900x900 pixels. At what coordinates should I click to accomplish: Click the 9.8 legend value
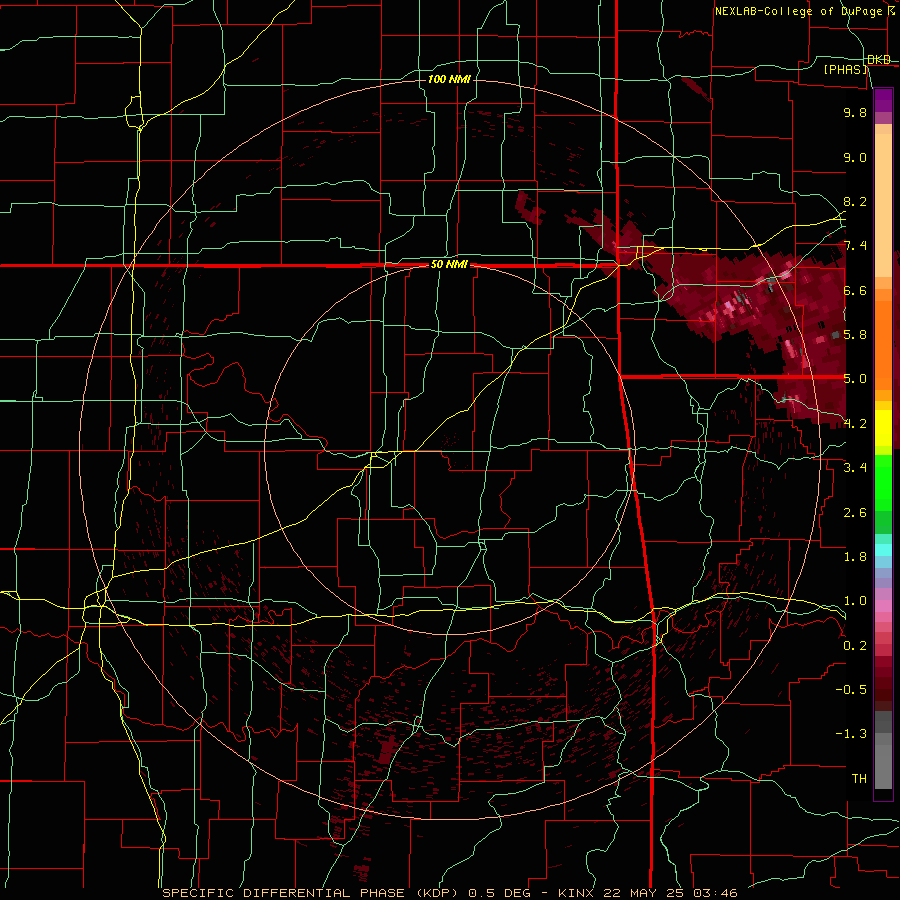[x=855, y=112]
